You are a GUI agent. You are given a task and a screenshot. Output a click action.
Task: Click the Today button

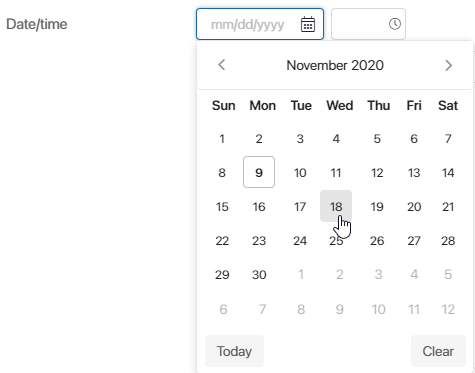coord(234,351)
